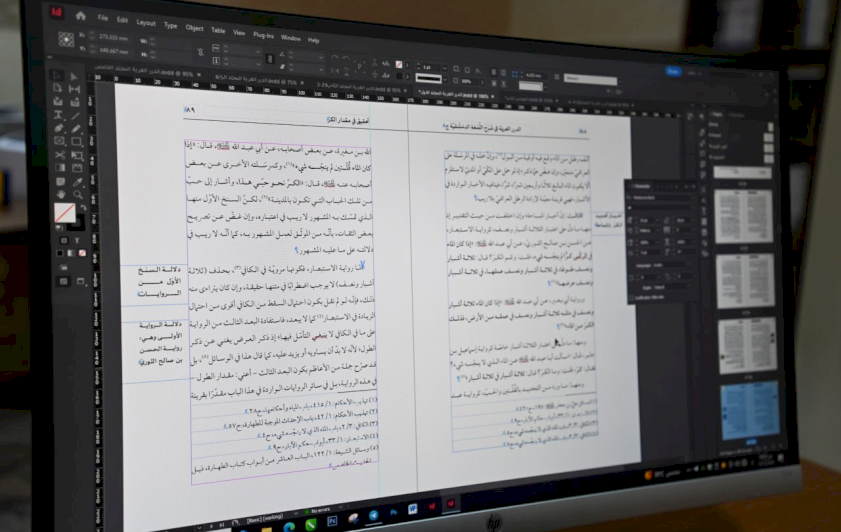Reset to default fill and stroke
The width and height of the screenshot is (841, 532).
pos(59,228)
